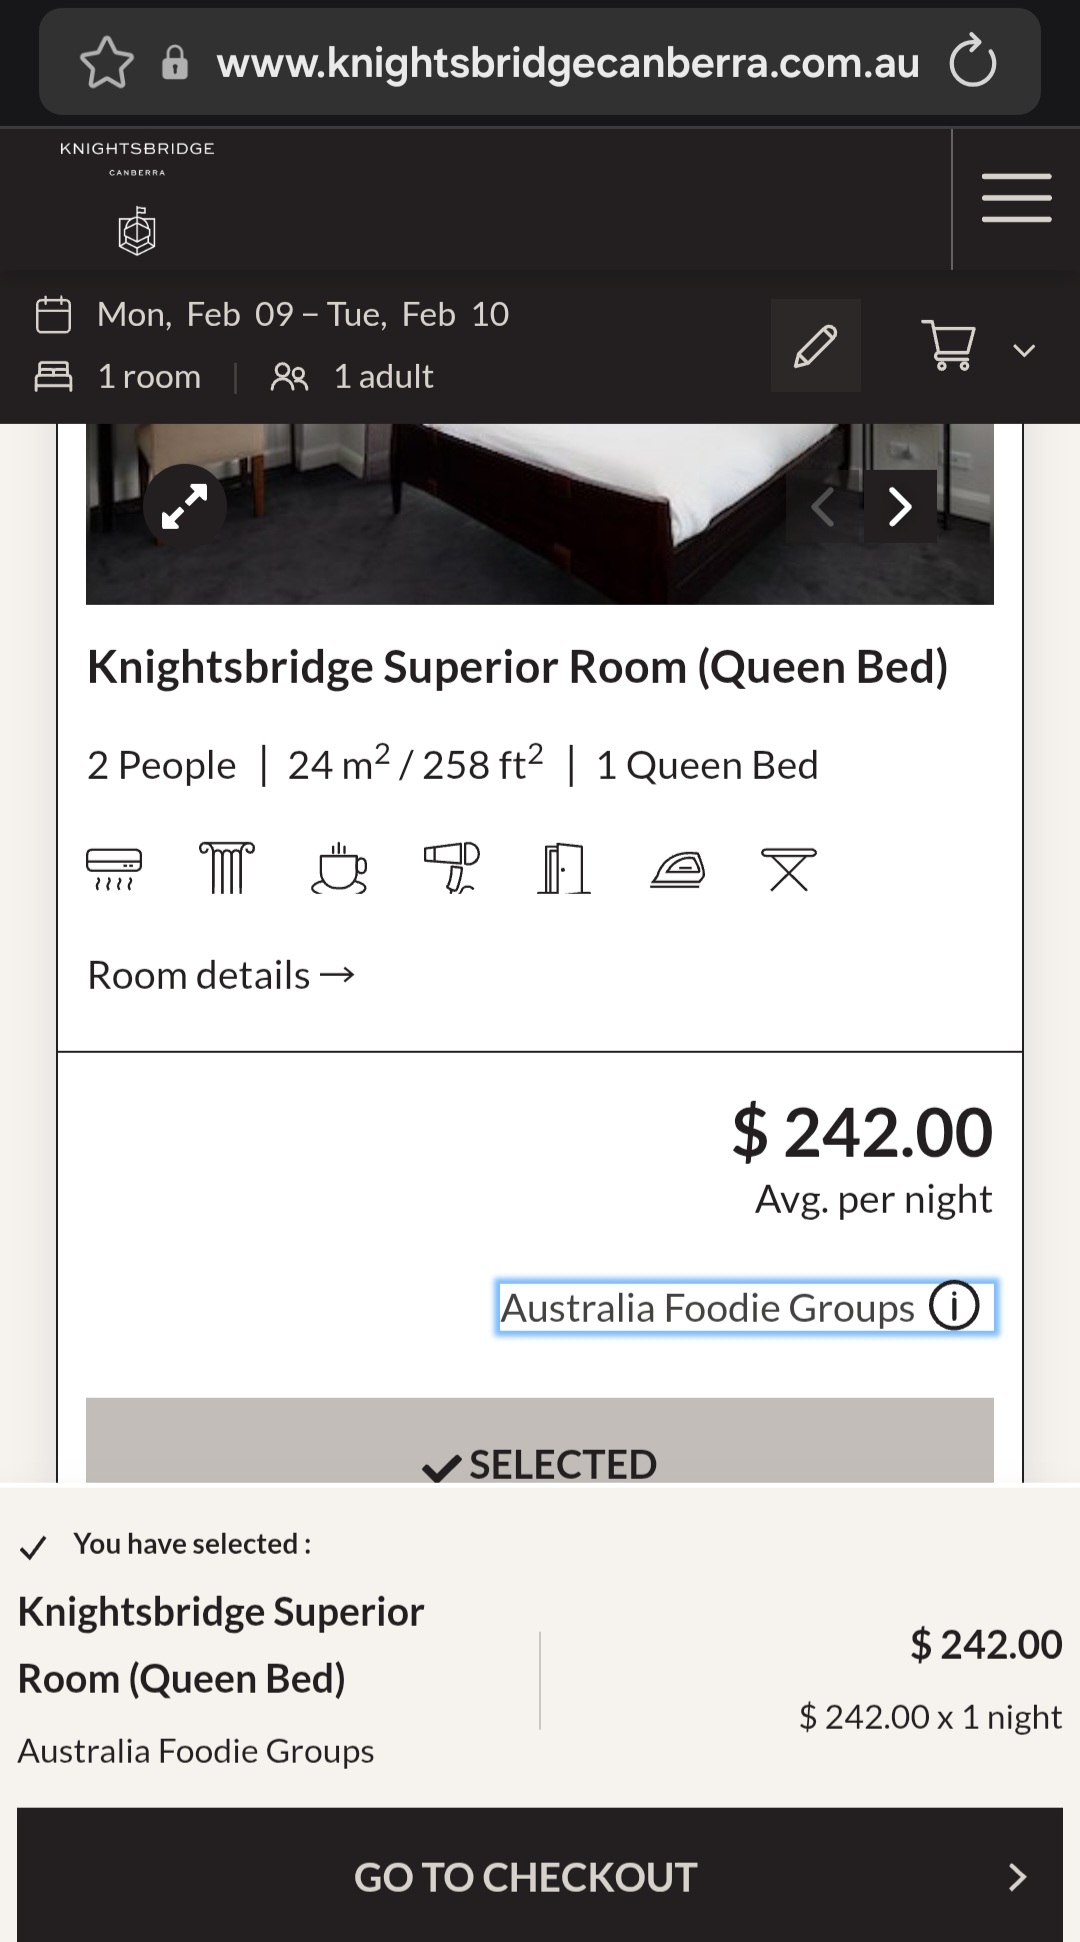Image resolution: width=1080 pixels, height=1942 pixels.
Task: Click the Mon, Feb 09 – Tue, Feb 10 dates
Action: 303,315
